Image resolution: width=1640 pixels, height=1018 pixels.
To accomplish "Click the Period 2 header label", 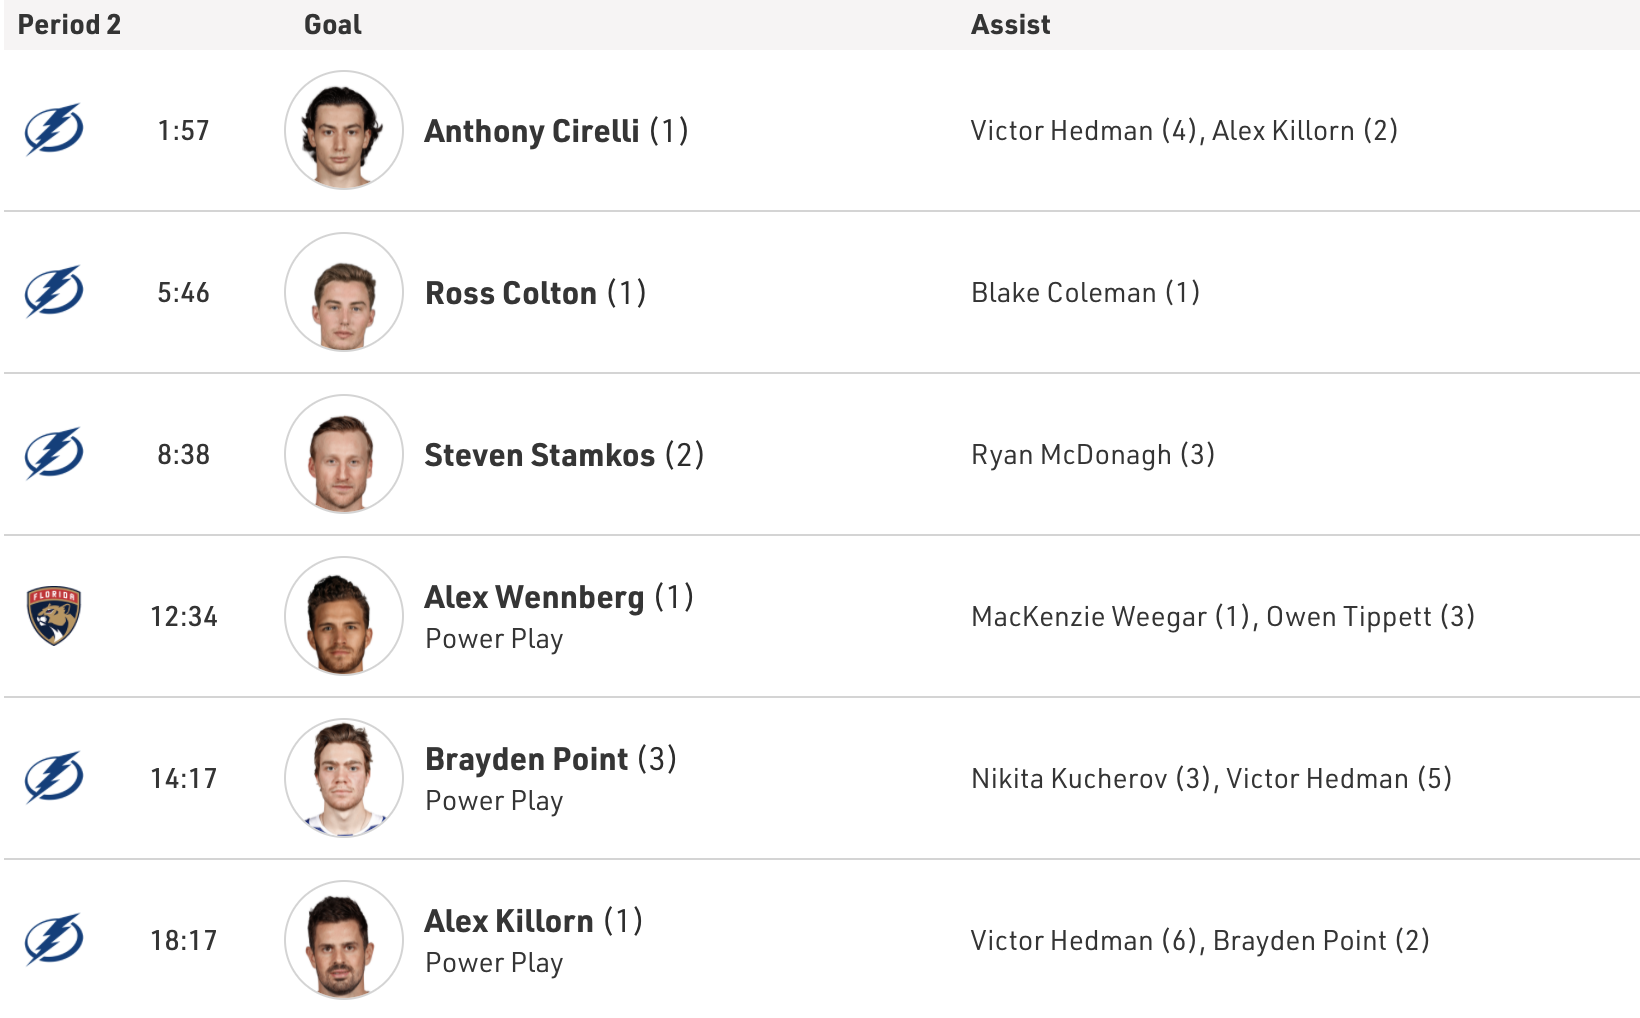I will click(69, 25).
